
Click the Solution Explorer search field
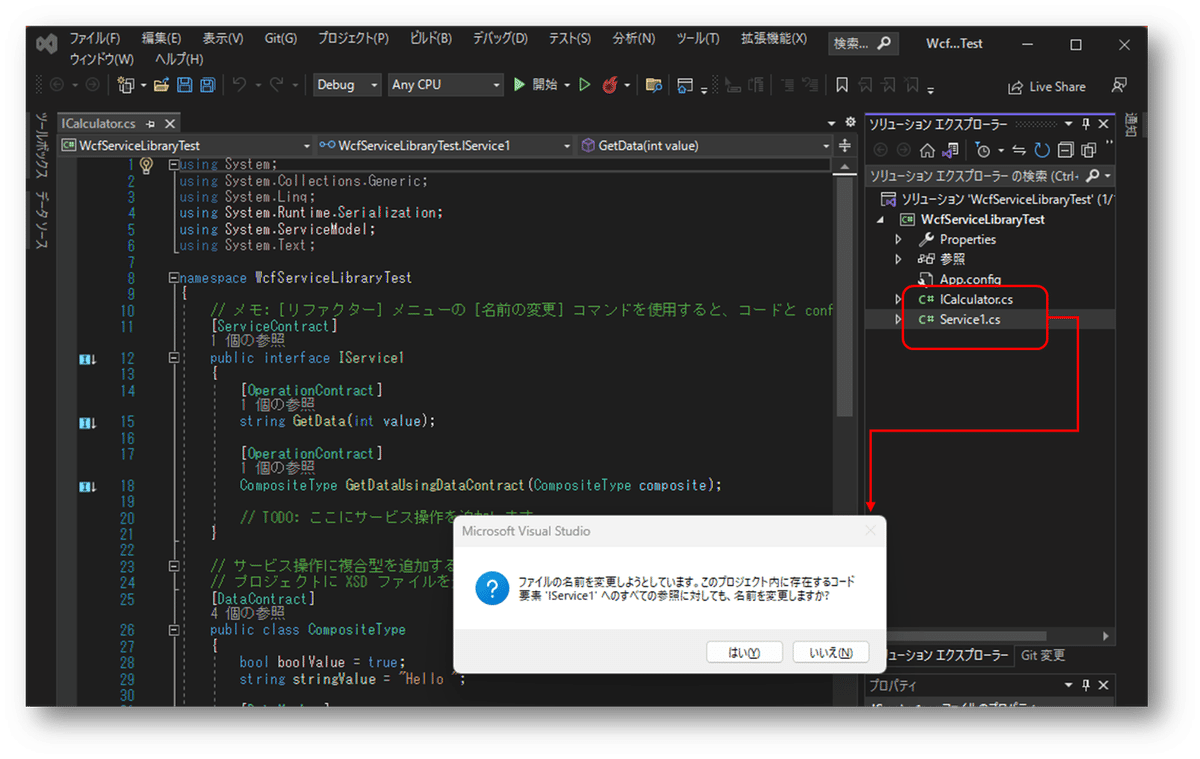pyautogui.click(x=990, y=175)
